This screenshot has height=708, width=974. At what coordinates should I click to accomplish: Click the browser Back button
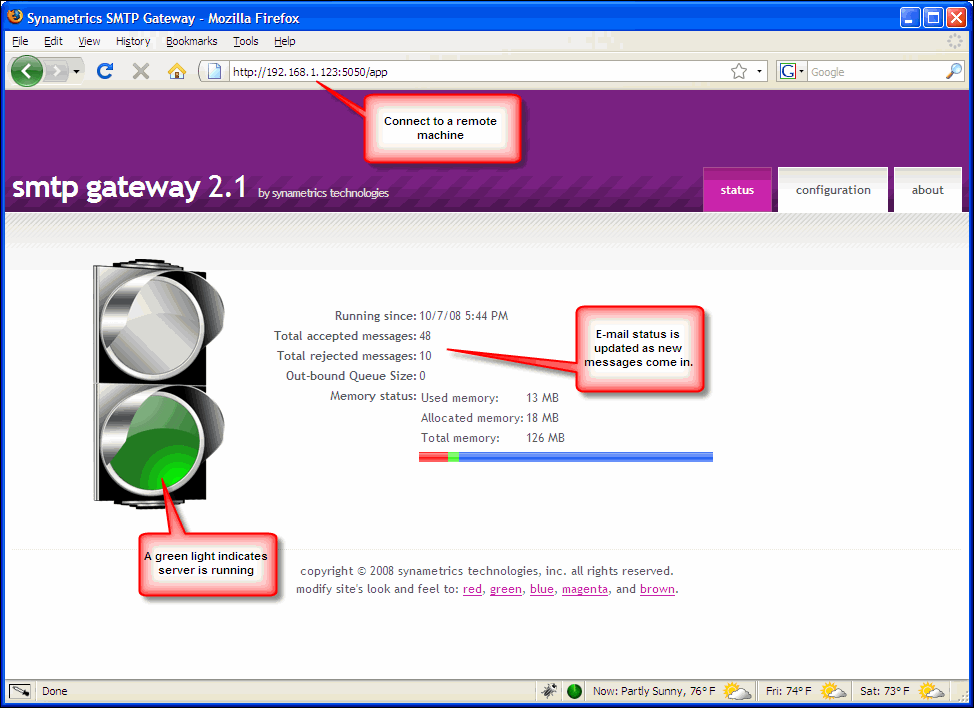[27, 71]
